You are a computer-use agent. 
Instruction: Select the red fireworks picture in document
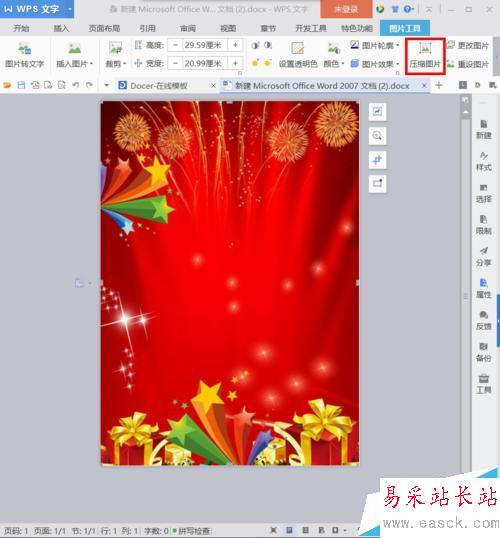230,283
